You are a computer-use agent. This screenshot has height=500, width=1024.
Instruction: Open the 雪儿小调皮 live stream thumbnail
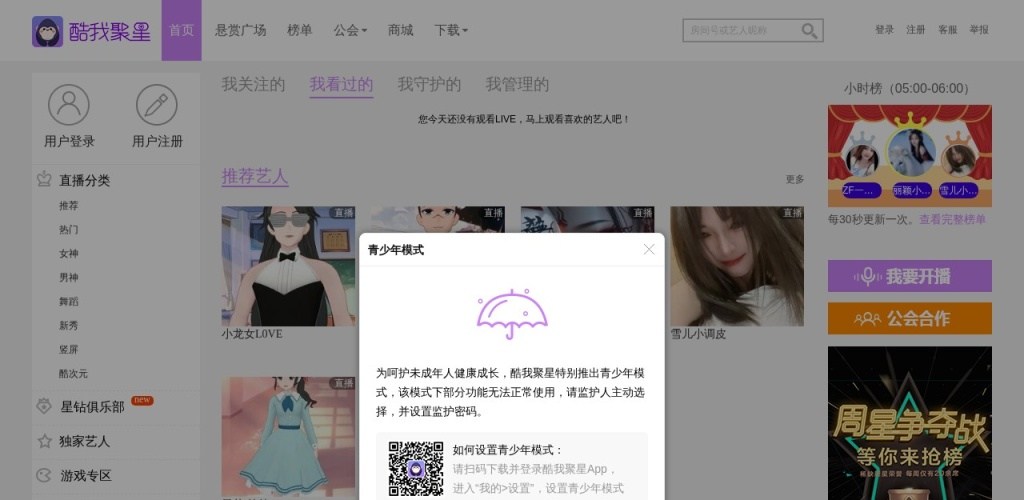click(x=736, y=266)
